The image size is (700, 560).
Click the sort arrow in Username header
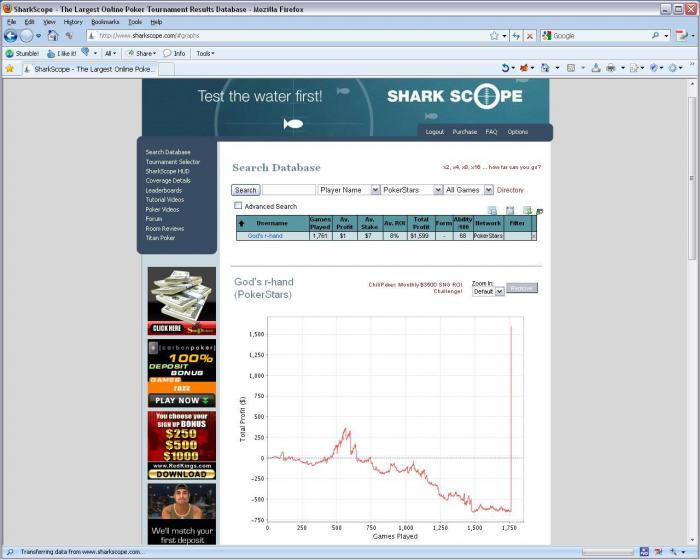tap(241, 223)
